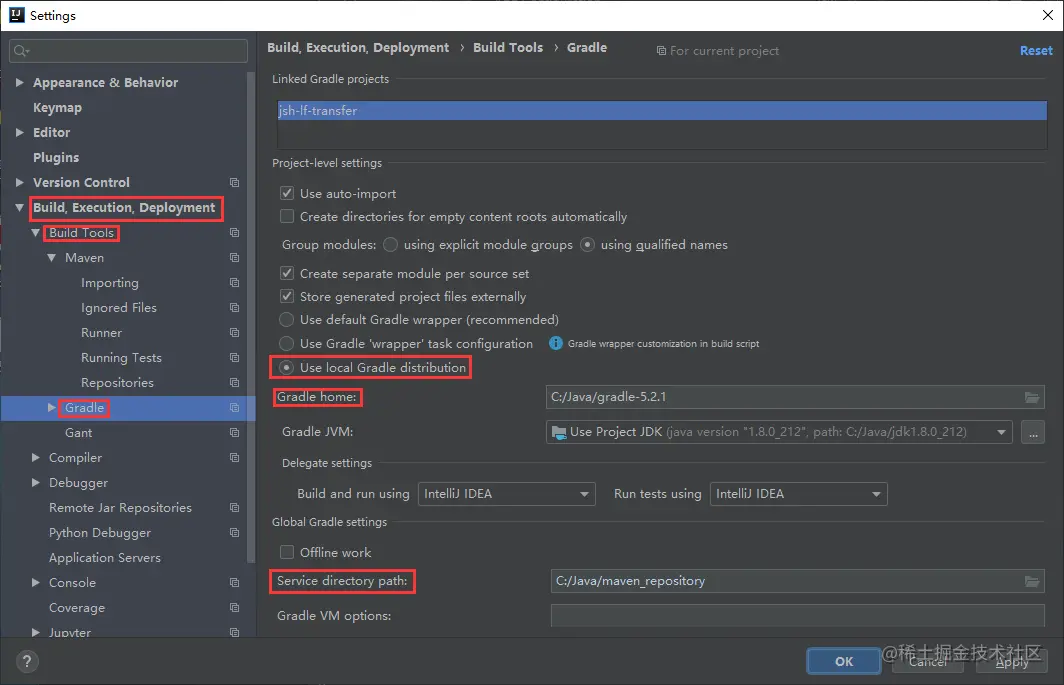Click the OK button
This screenshot has height=685, width=1064.
(x=843, y=661)
